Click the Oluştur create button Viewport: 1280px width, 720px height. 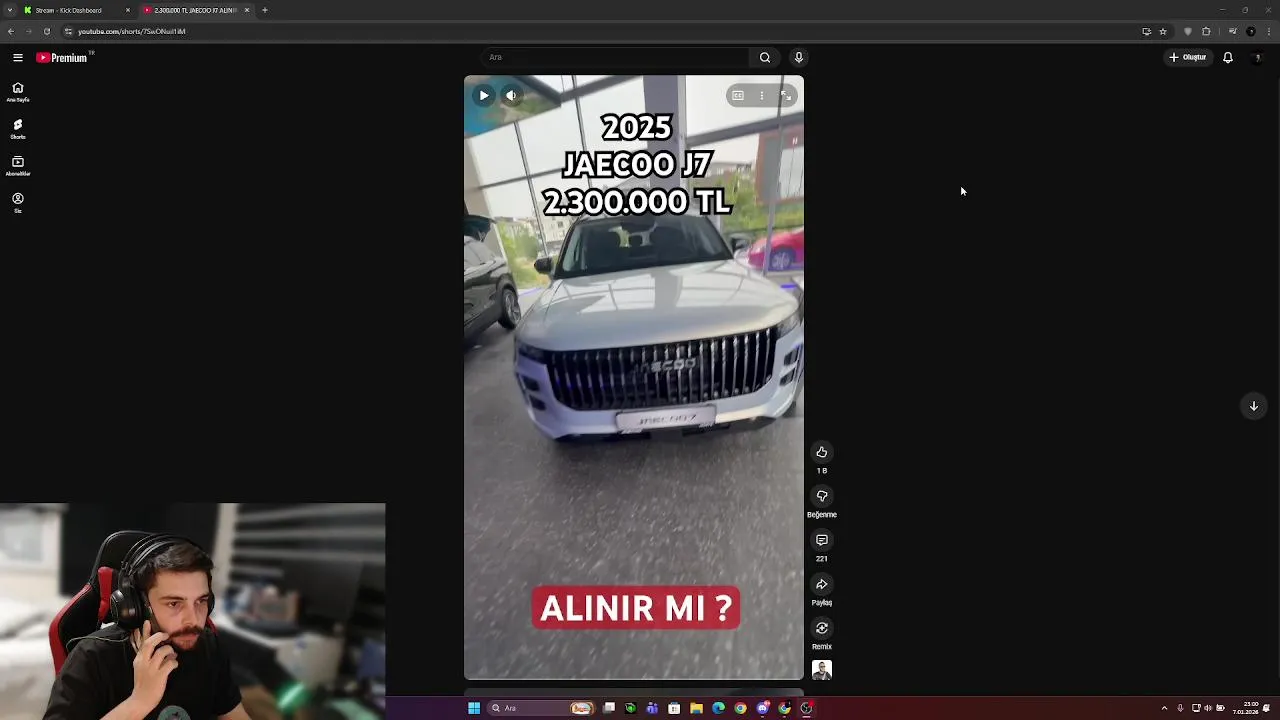[x=1188, y=57]
